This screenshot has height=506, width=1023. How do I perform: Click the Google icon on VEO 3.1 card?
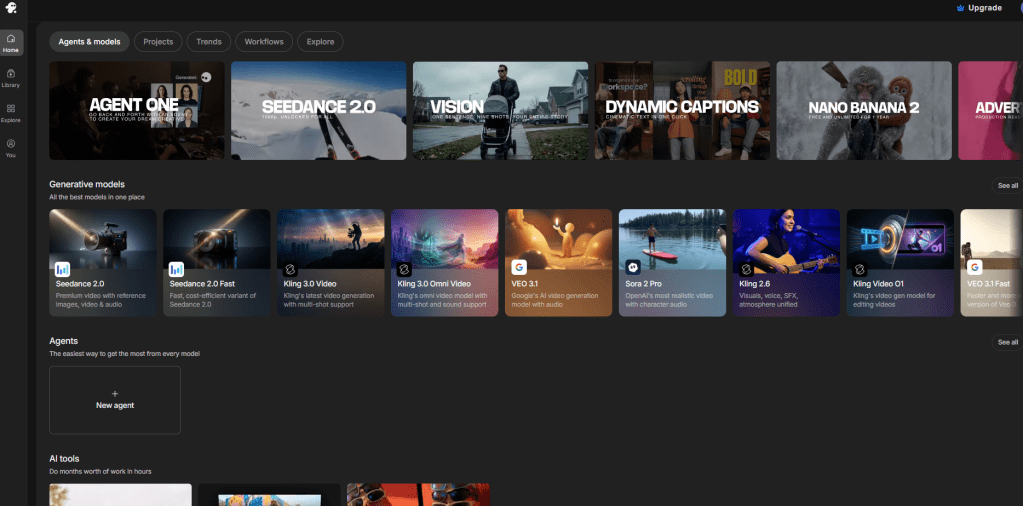coord(519,267)
